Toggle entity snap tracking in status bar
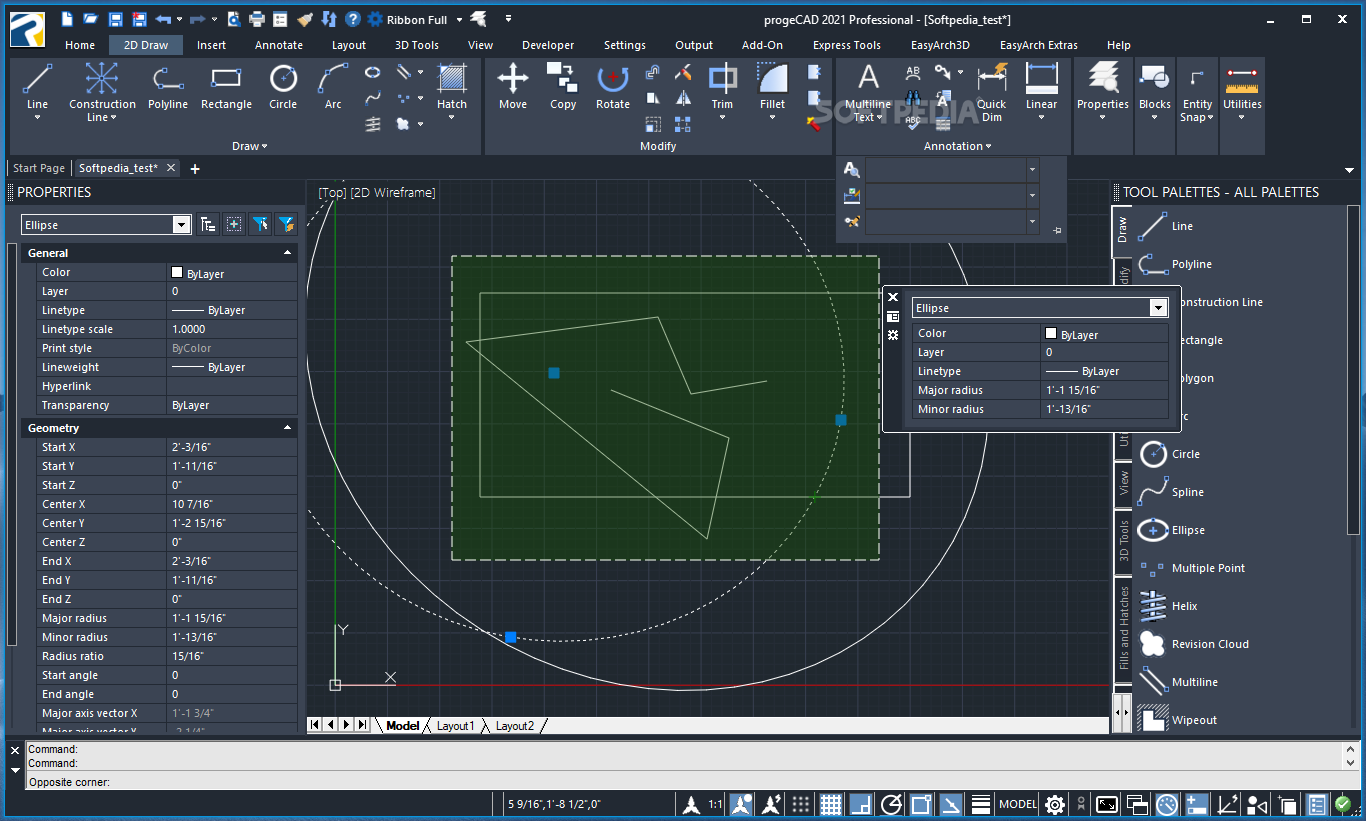The width and height of the screenshot is (1366, 821). (951, 804)
